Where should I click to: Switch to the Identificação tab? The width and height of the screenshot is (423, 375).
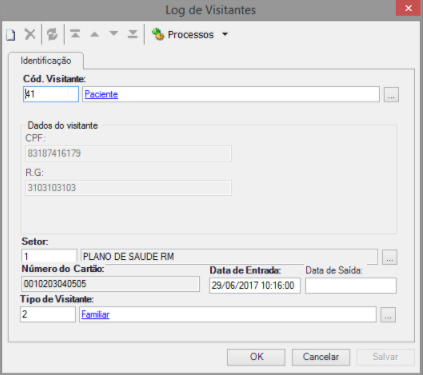(x=46, y=61)
